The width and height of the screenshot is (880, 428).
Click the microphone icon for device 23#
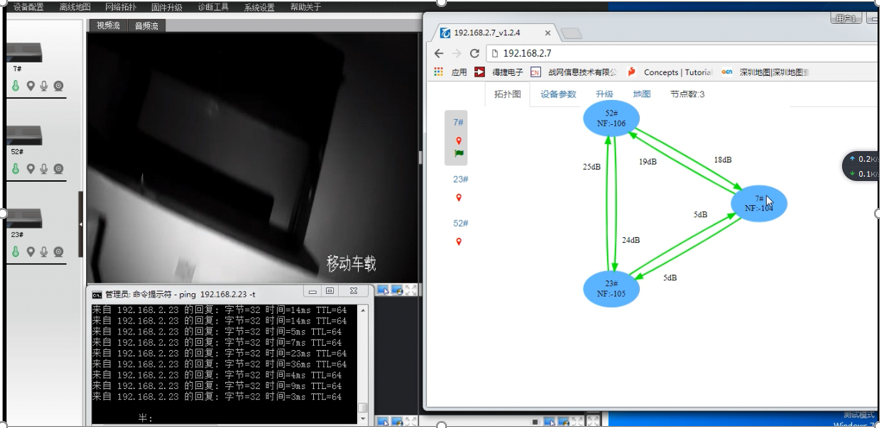pos(44,252)
